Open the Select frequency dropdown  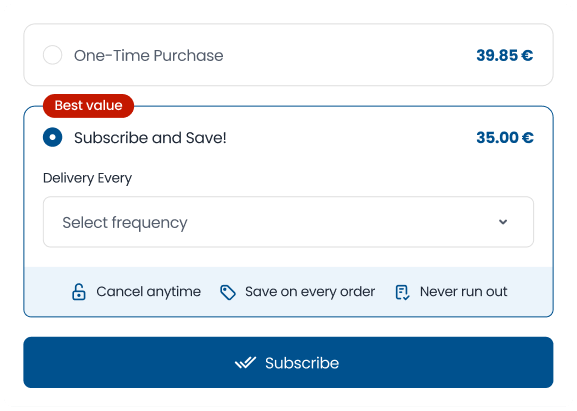(x=288, y=222)
